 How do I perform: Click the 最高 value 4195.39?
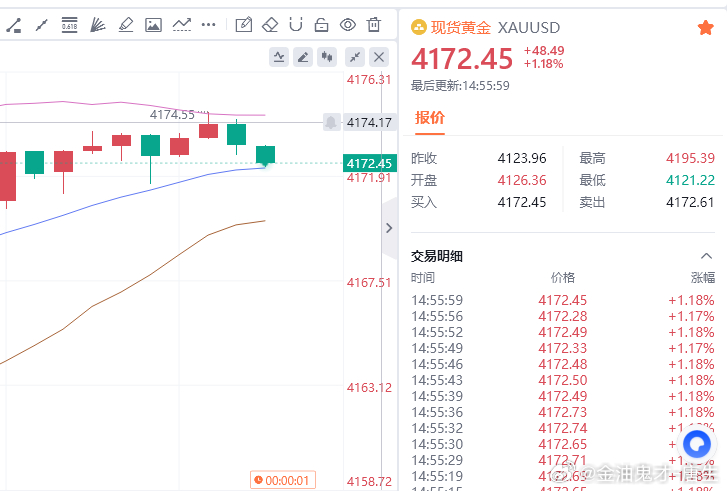pyautogui.click(x=690, y=158)
